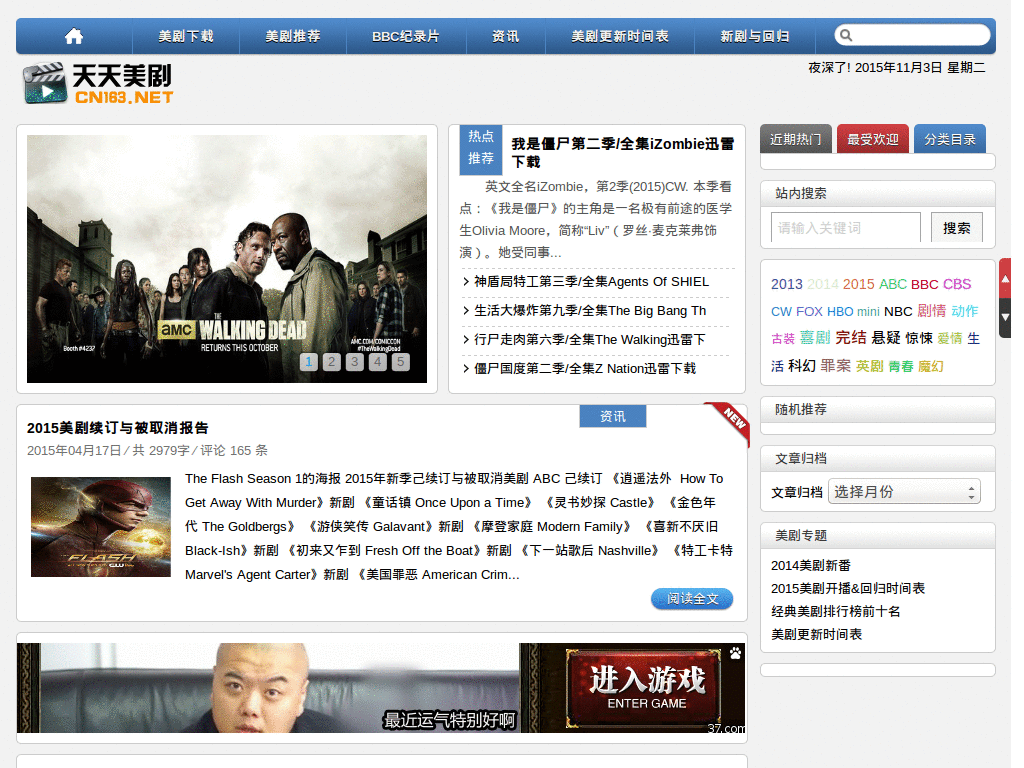Screen dimensions: 1024x768
Task: Select the CW tag
Action: pyautogui.click(x=781, y=312)
